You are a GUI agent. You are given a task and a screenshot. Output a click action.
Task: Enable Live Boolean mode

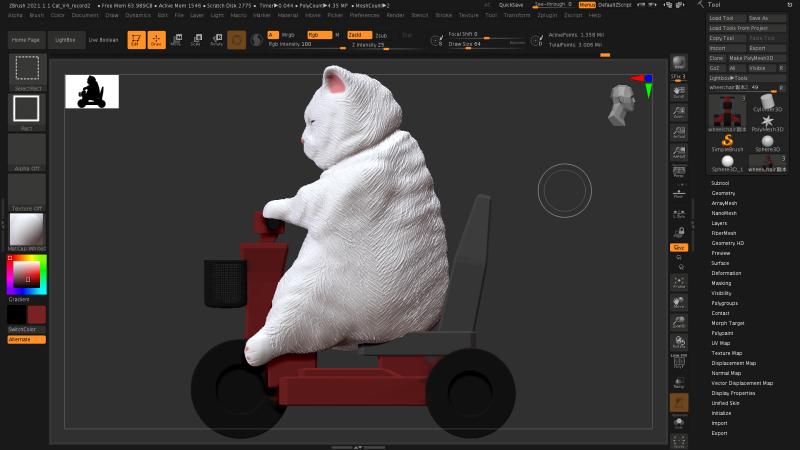point(103,40)
